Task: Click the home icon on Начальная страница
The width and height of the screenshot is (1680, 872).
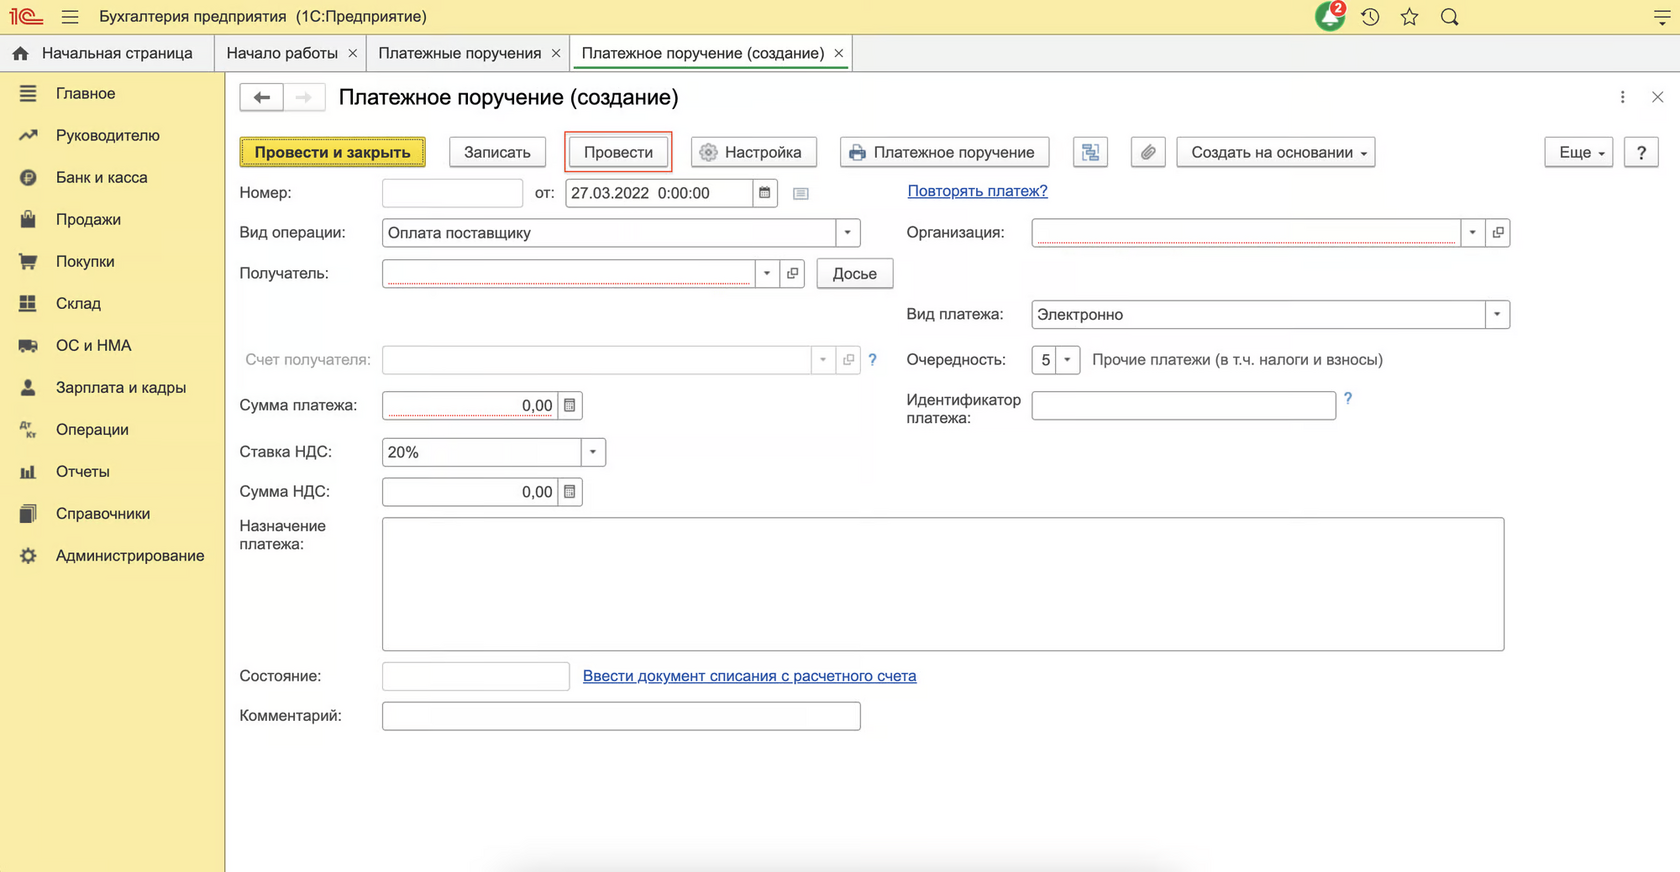Action: [21, 53]
